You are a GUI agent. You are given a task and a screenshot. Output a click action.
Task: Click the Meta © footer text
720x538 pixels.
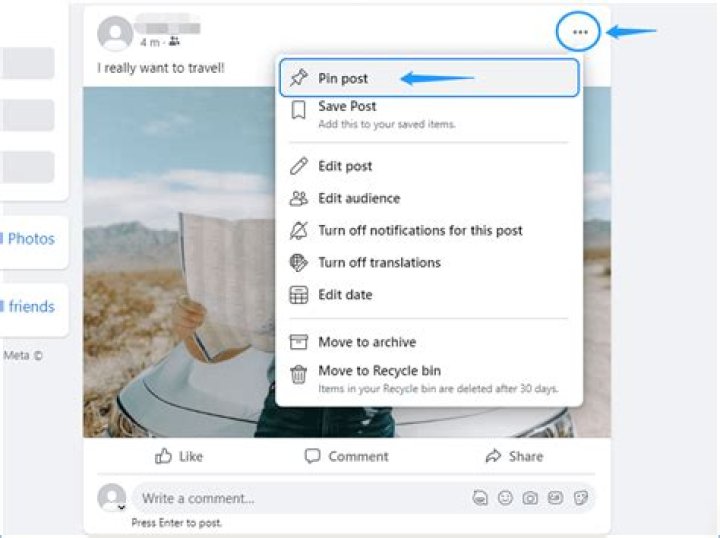coord(23,355)
